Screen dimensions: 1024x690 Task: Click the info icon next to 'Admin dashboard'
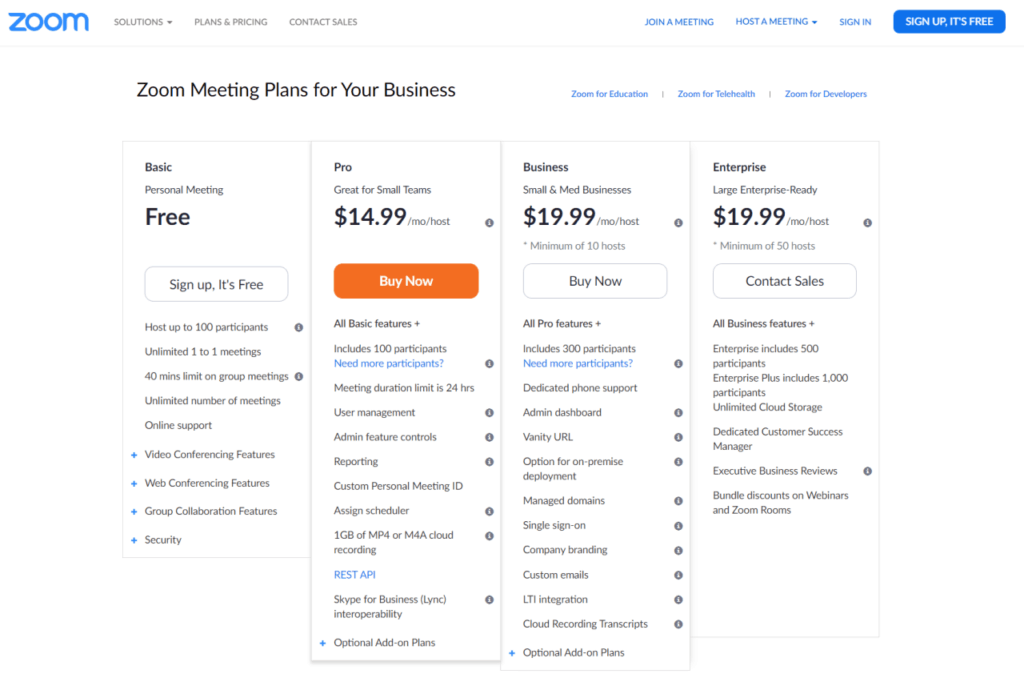[x=678, y=412]
